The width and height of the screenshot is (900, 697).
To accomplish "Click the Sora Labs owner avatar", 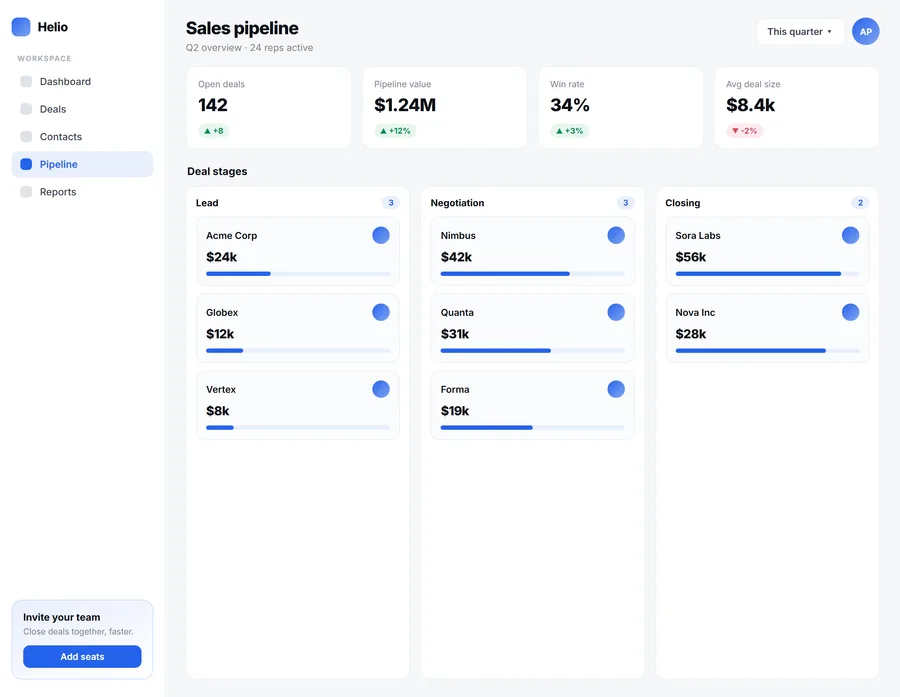I will [x=851, y=235].
